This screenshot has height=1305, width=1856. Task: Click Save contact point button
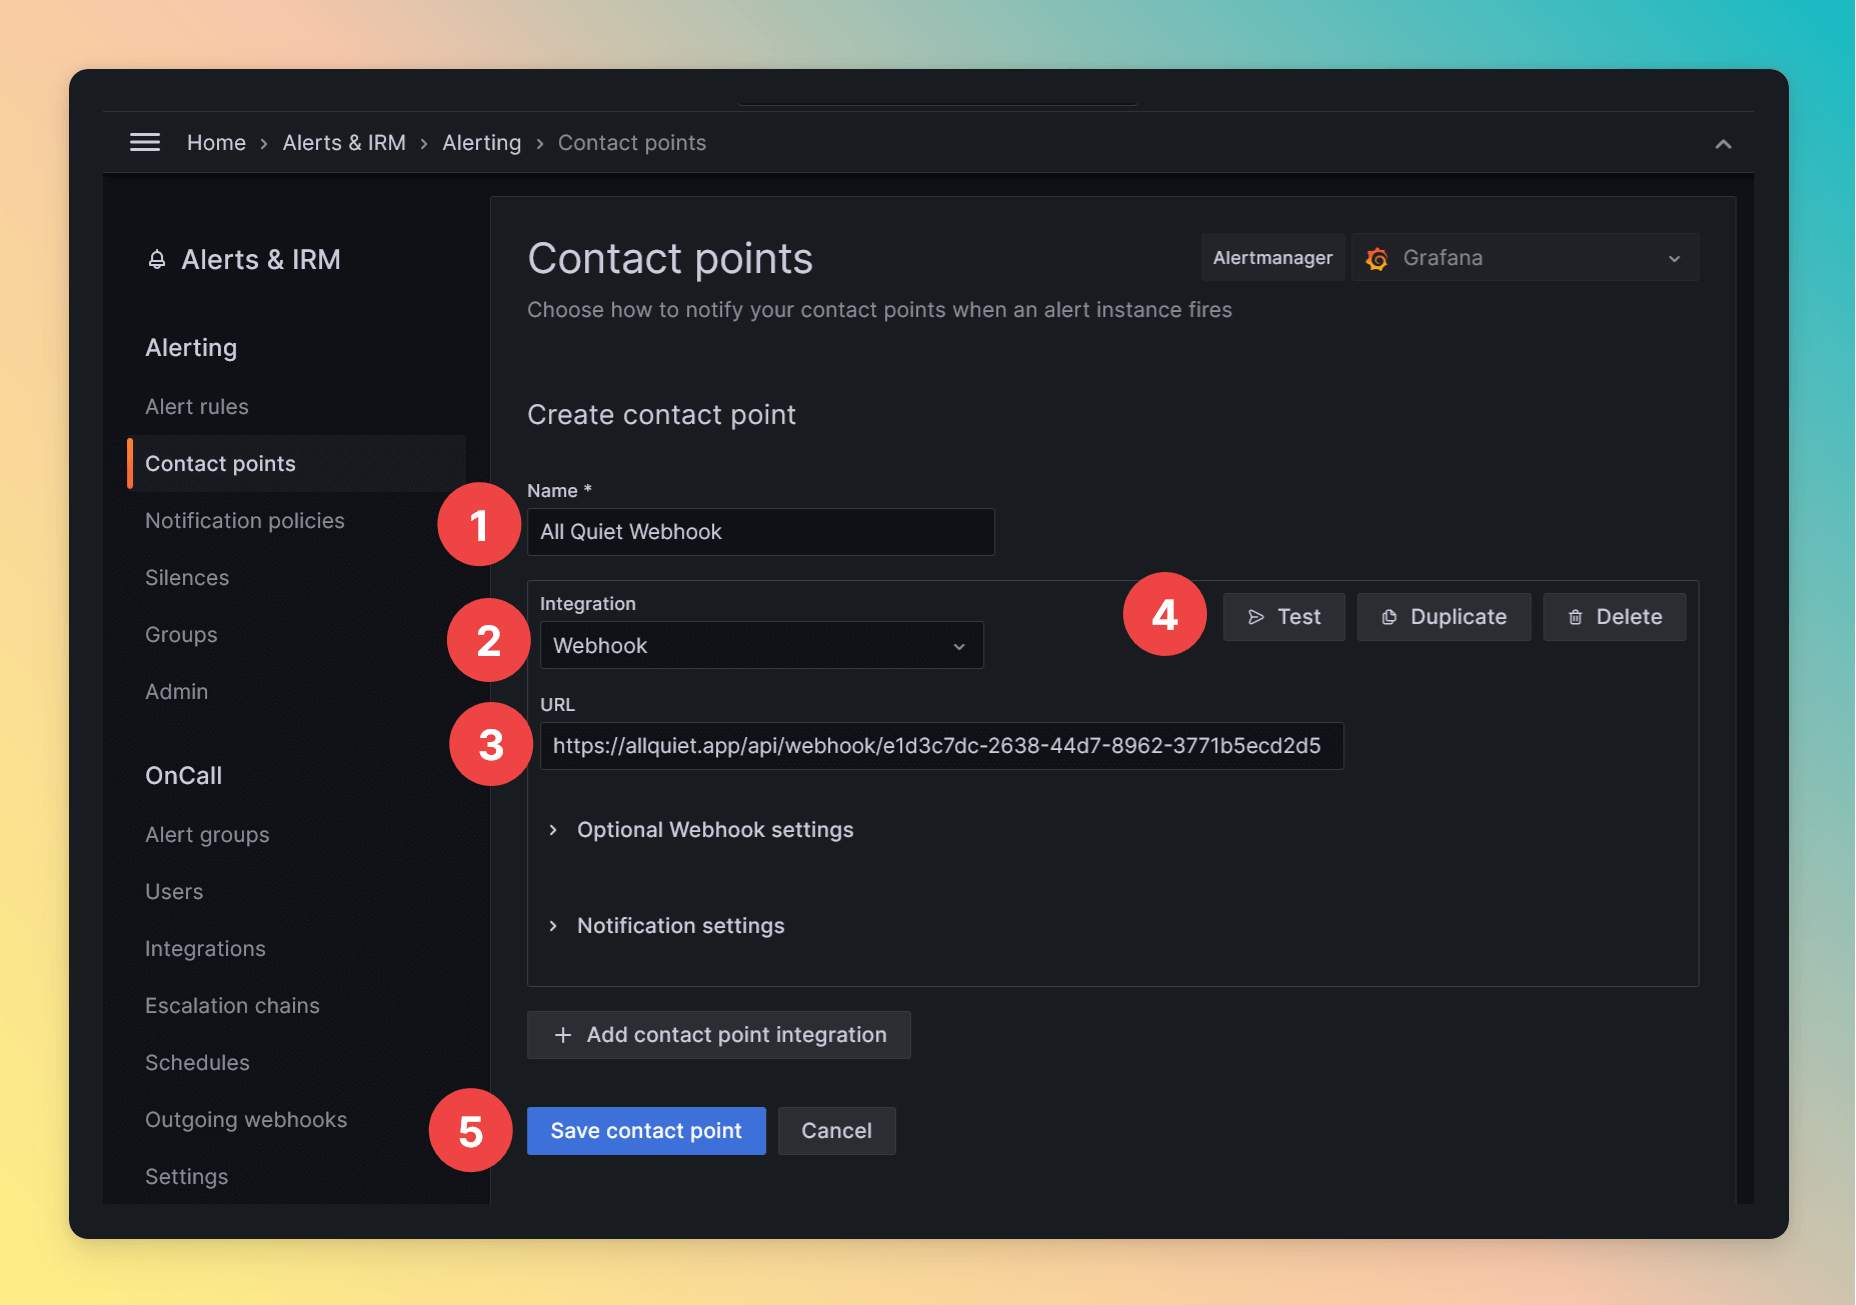tap(646, 1131)
